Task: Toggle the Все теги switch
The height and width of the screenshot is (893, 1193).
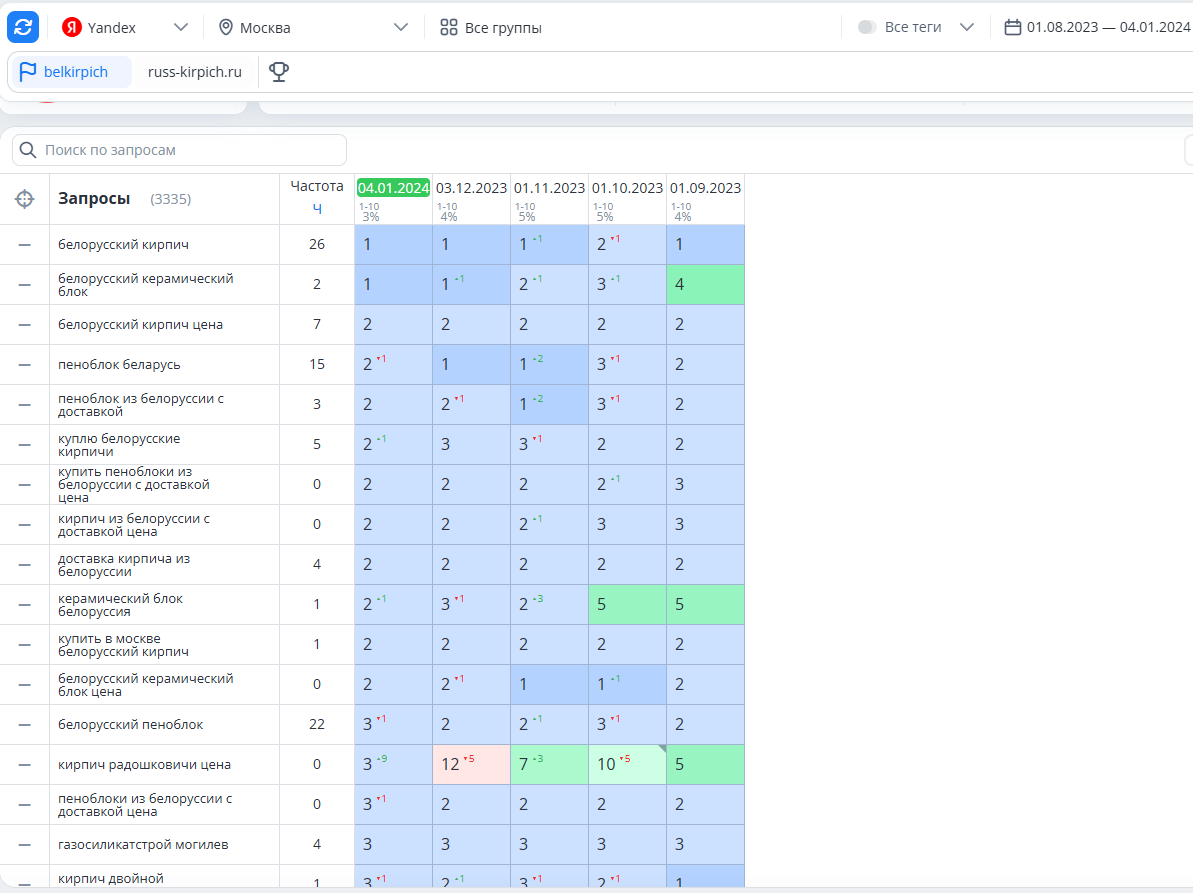Action: pyautogui.click(x=867, y=27)
